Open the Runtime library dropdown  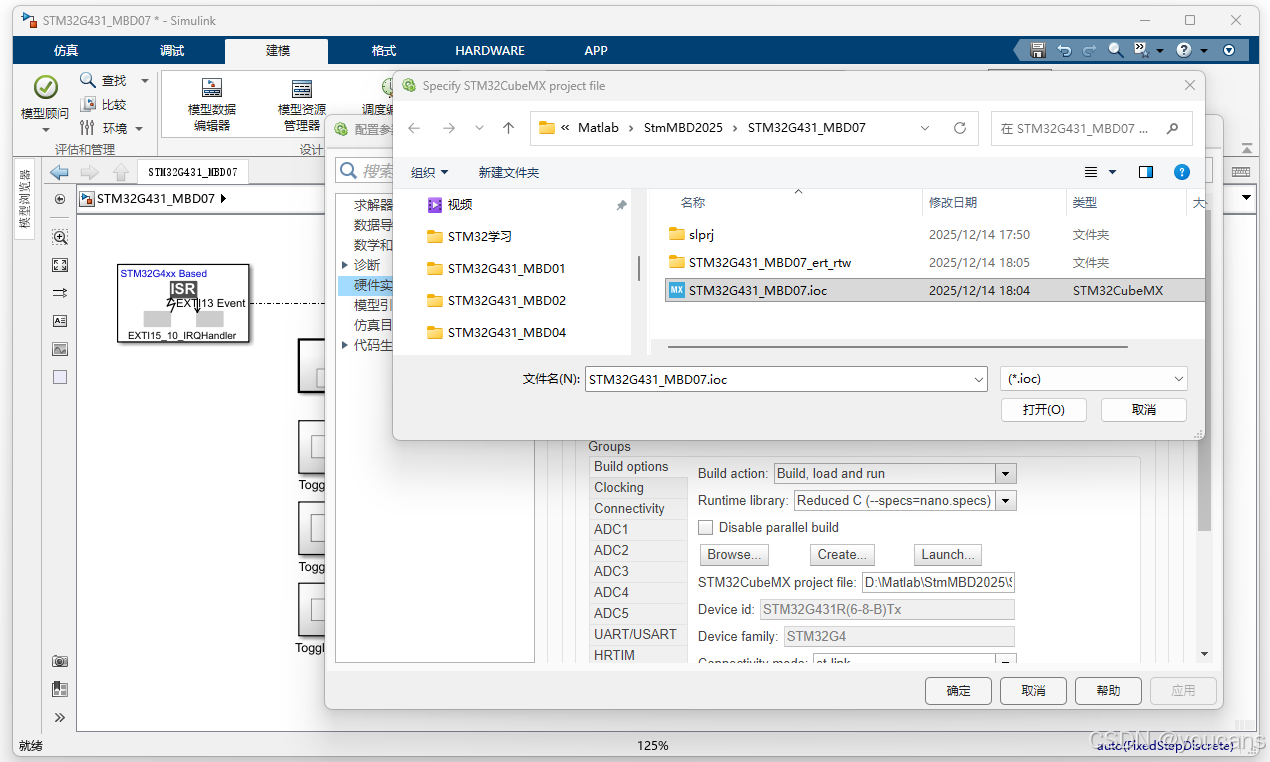click(x=1006, y=501)
